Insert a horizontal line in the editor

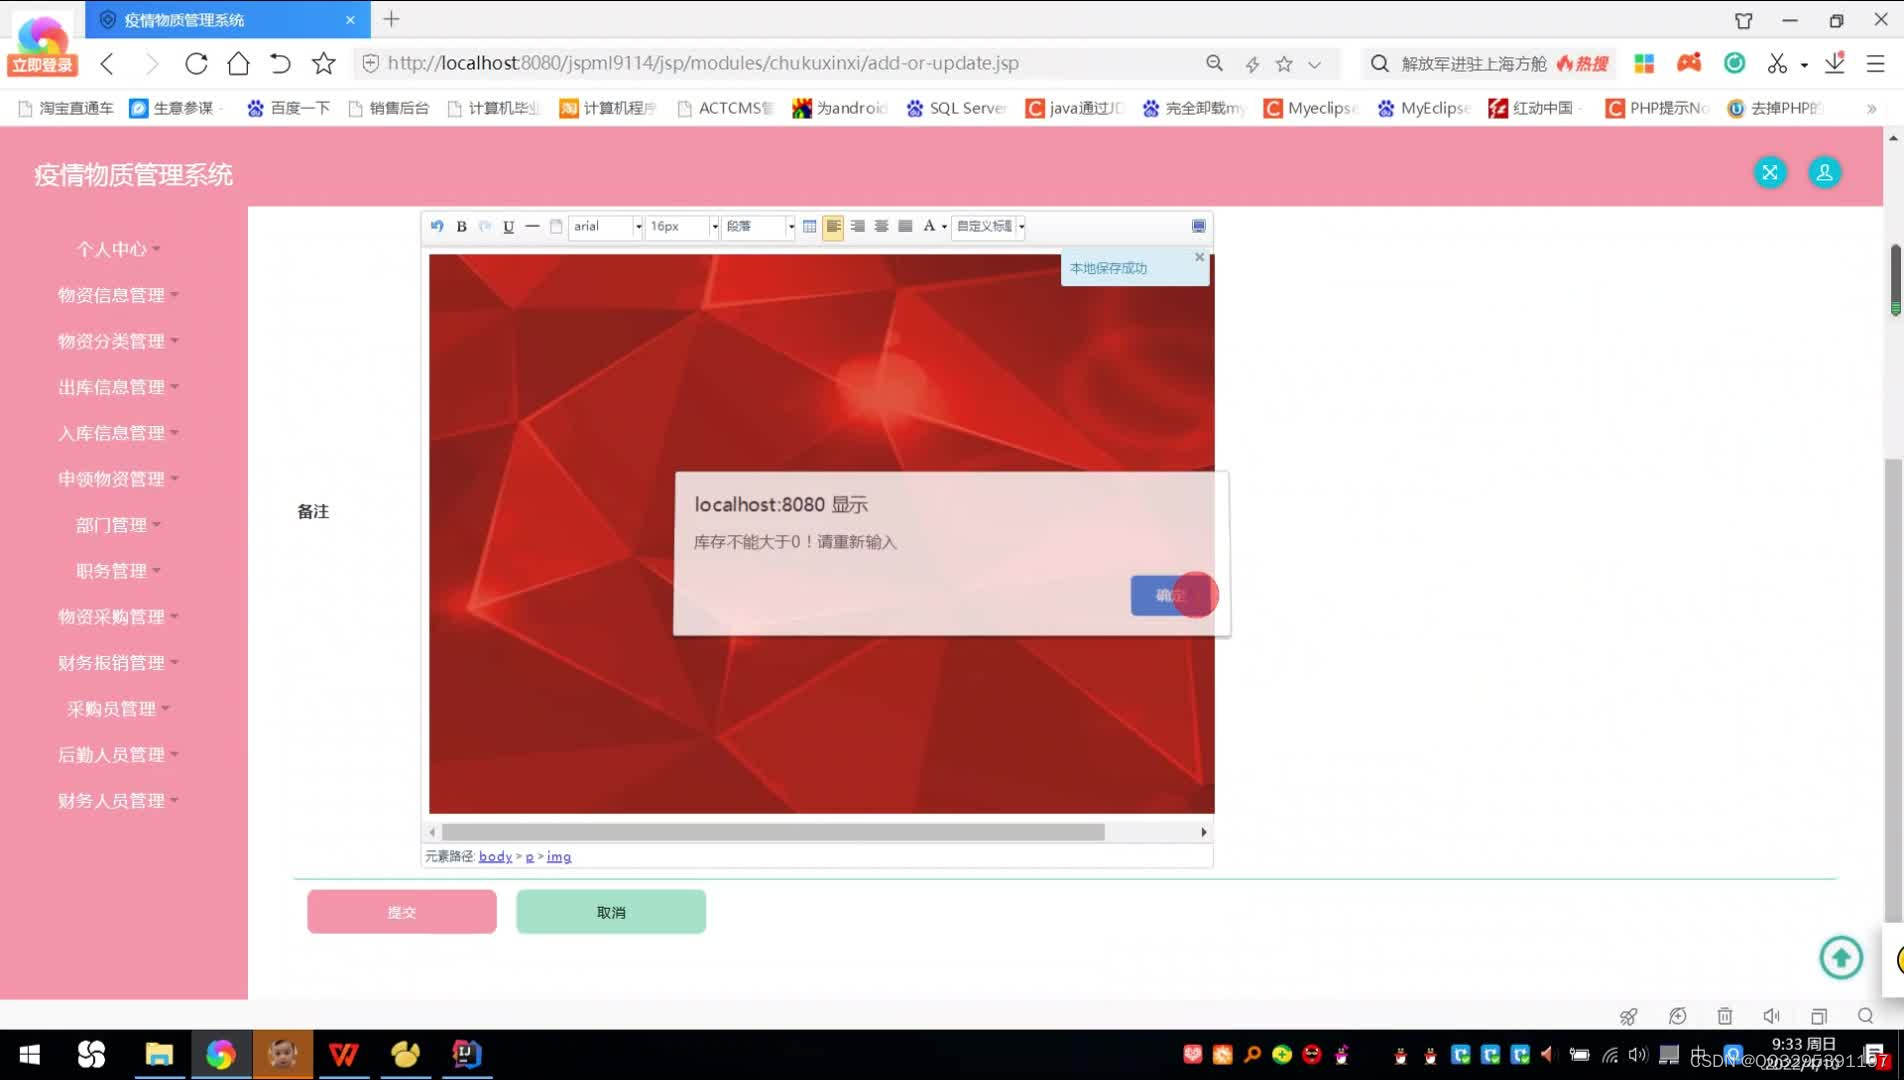532,226
